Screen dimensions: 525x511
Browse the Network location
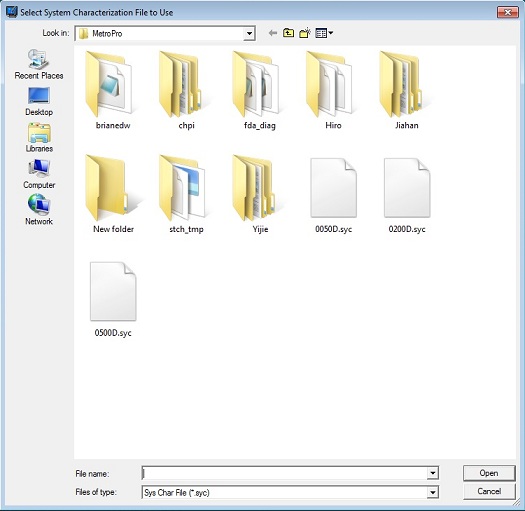[39, 210]
